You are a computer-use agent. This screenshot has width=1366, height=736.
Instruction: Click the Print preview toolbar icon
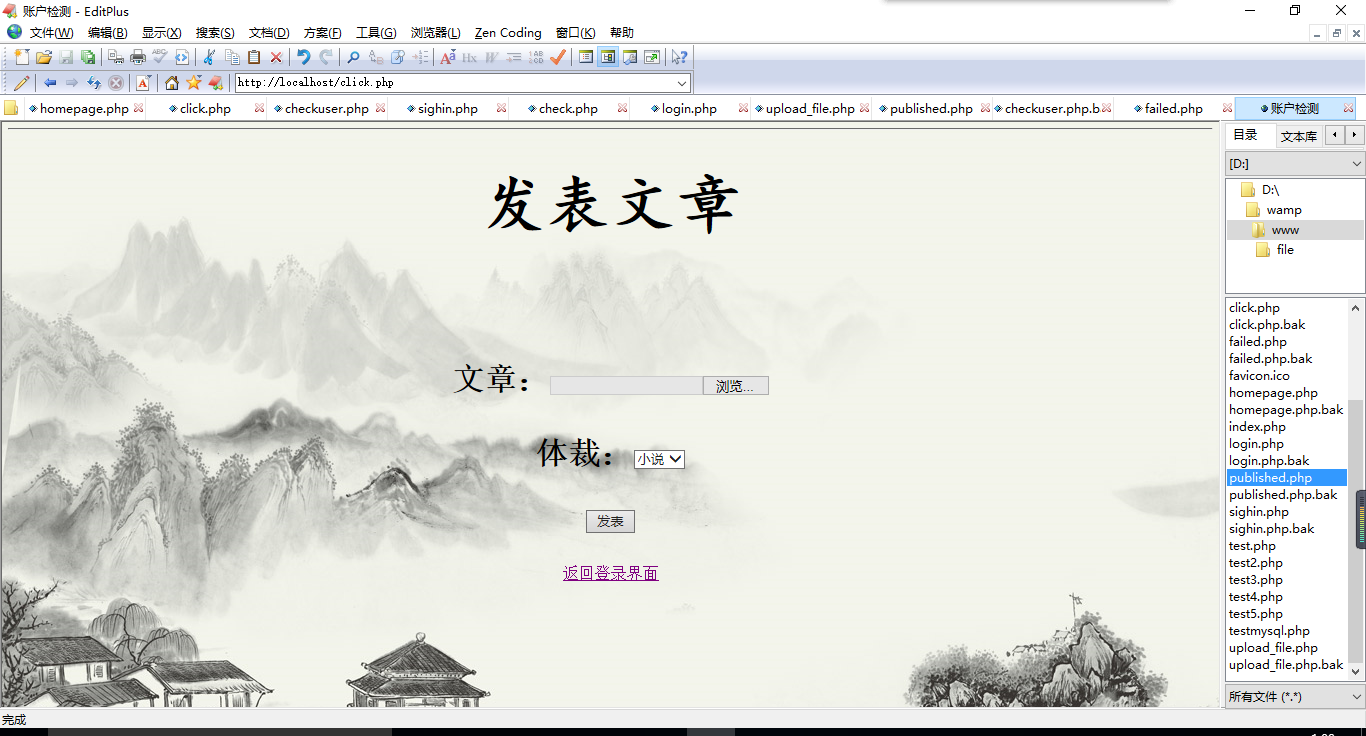(116, 57)
